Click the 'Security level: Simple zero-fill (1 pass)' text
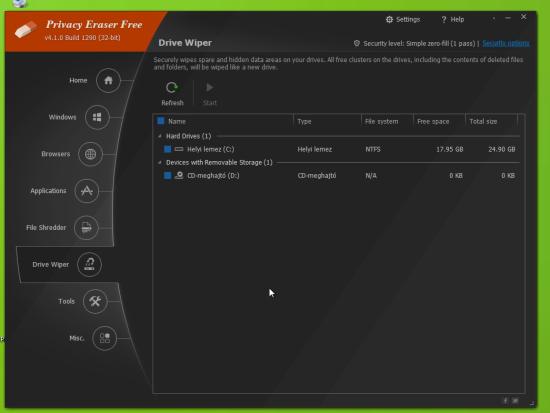Screen dimensions: 550x413 tap(419, 44)
